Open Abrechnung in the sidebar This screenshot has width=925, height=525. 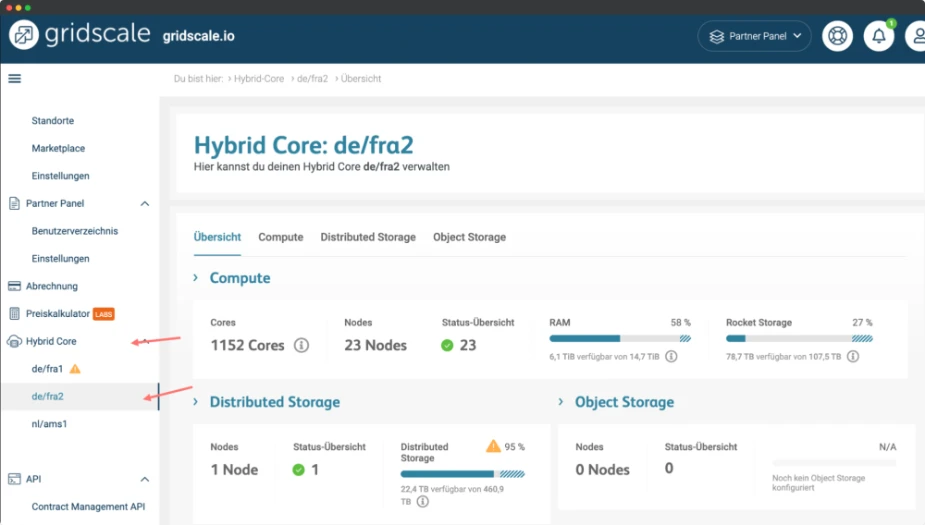click(52, 286)
